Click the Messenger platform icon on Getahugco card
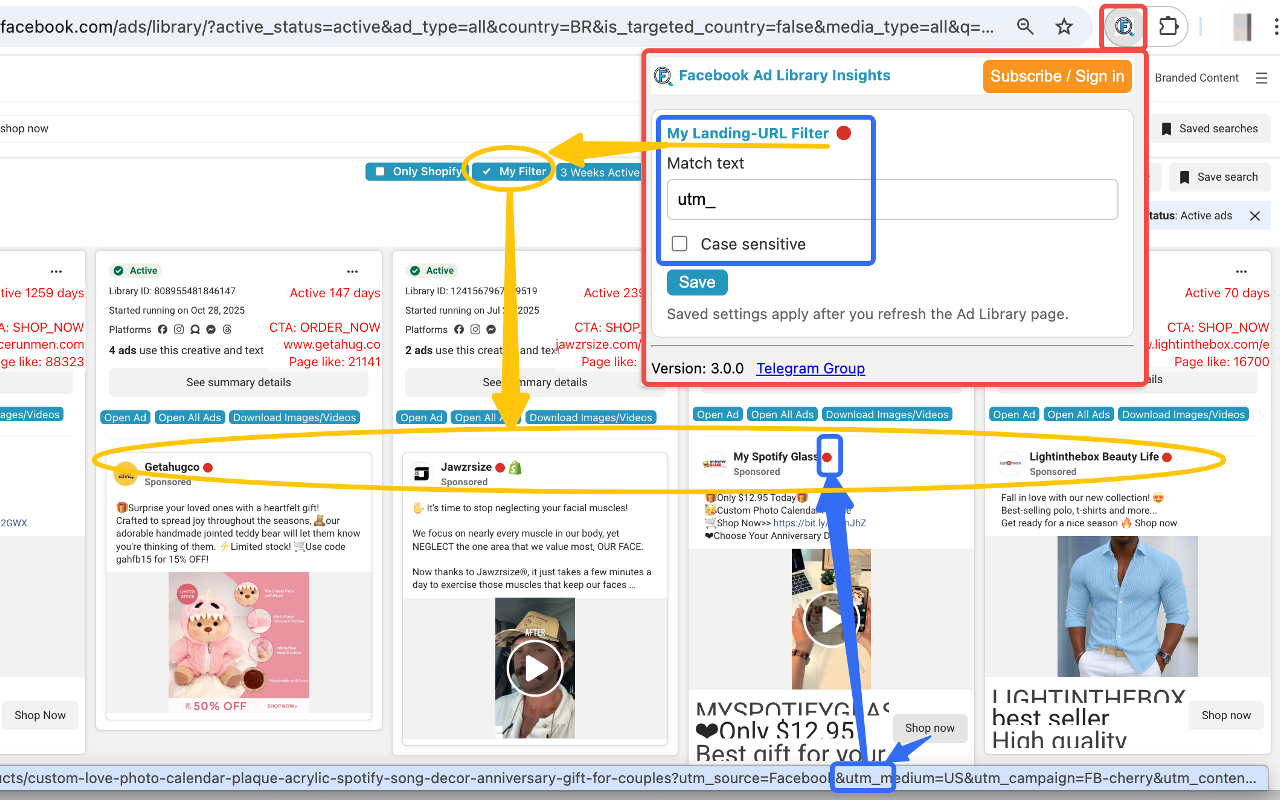This screenshot has height=800, width=1280. tap(211, 329)
